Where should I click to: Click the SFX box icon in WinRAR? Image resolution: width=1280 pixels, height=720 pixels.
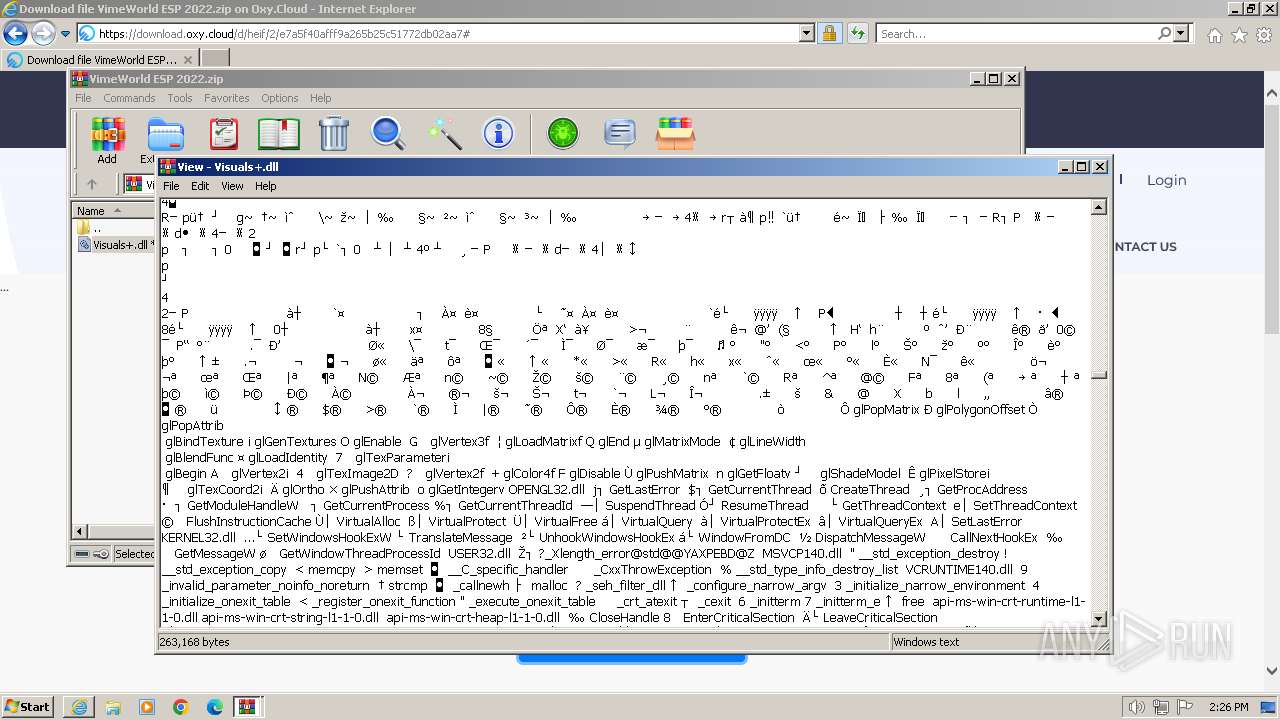pos(676,133)
